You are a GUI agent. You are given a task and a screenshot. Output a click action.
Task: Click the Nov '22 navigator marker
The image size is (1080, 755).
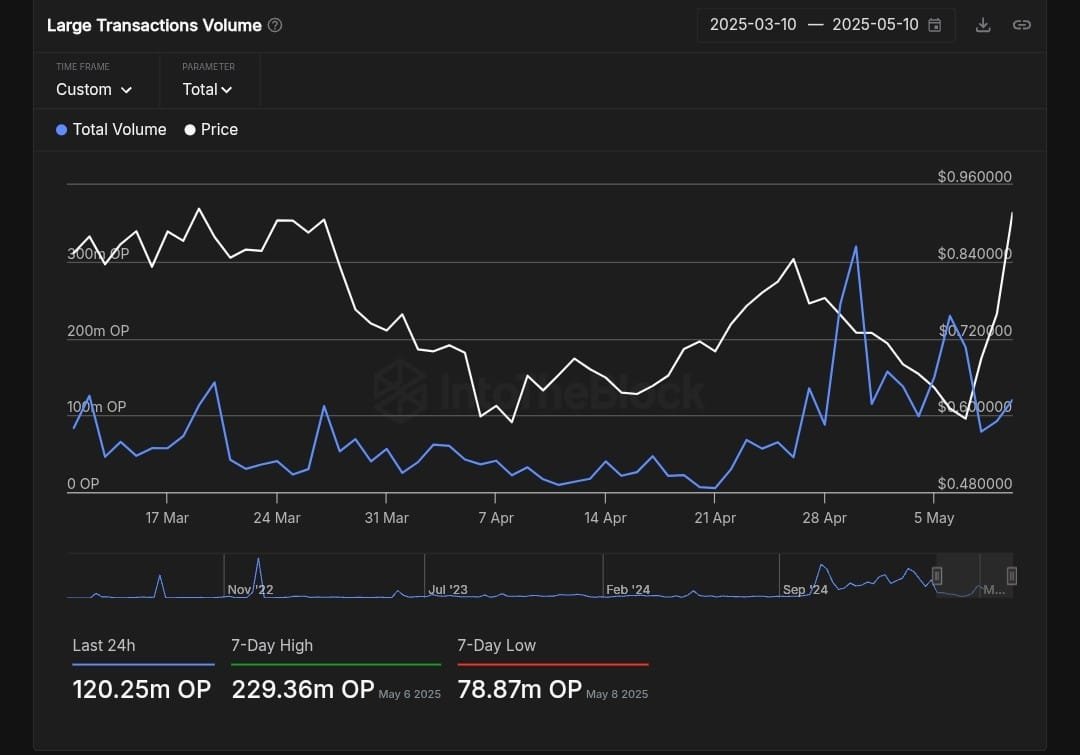click(x=250, y=590)
